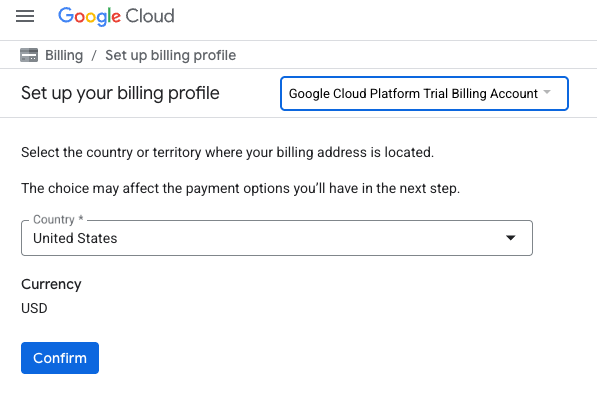597x395 pixels.
Task: Click the Country dropdown arrow
Action: [x=511, y=238]
